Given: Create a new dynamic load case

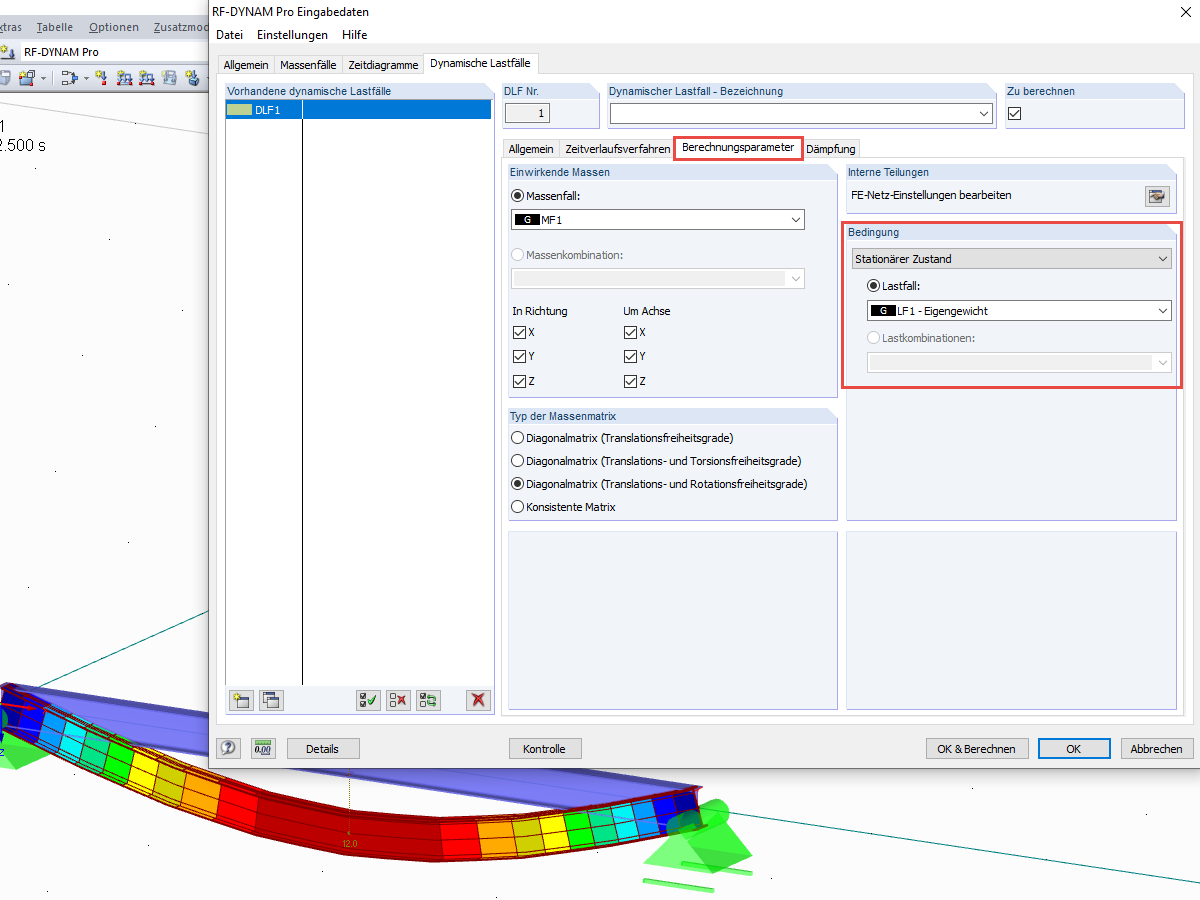Looking at the screenshot, I should (x=241, y=700).
